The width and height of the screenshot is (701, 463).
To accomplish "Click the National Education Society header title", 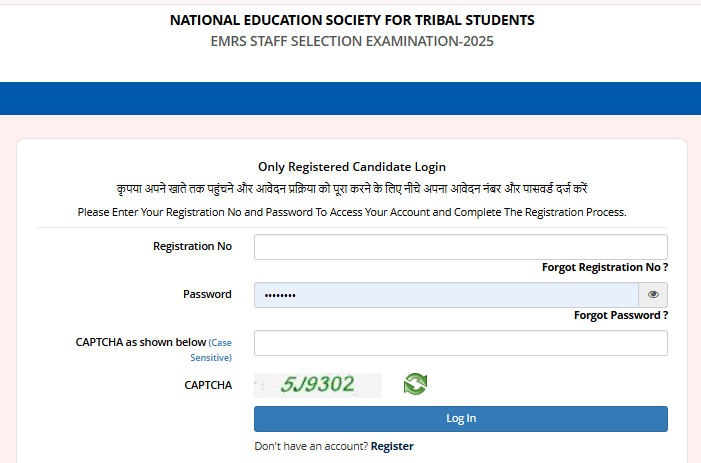I will tap(352, 20).
